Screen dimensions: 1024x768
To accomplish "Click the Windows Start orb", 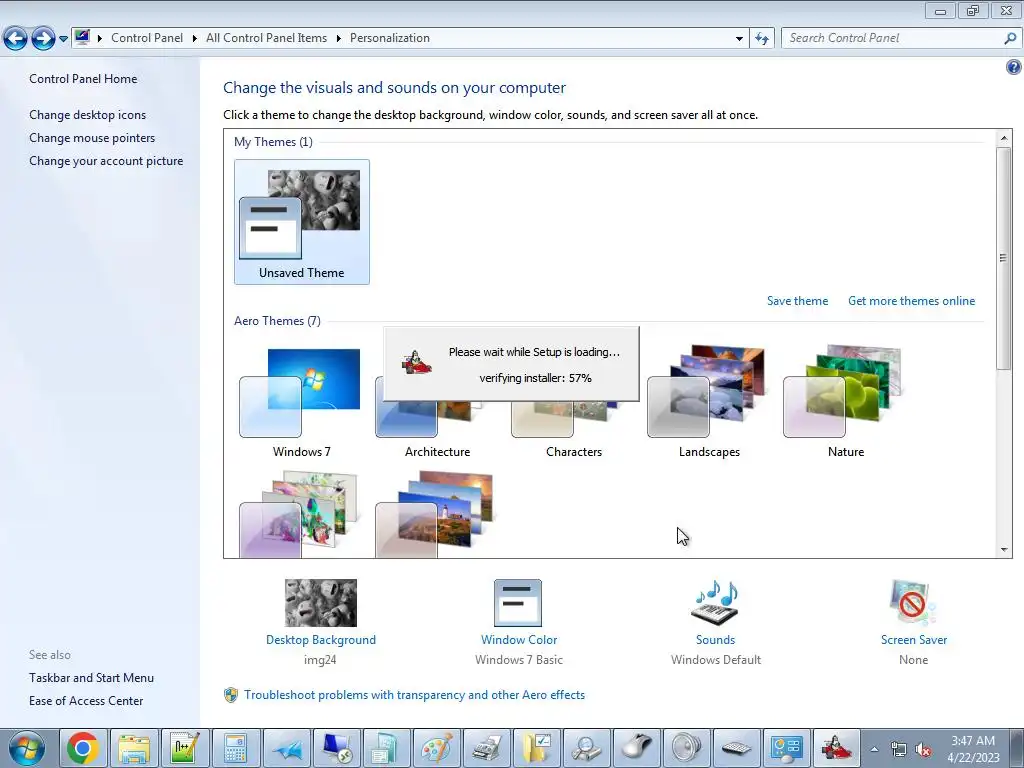I will click(x=26, y=748).
